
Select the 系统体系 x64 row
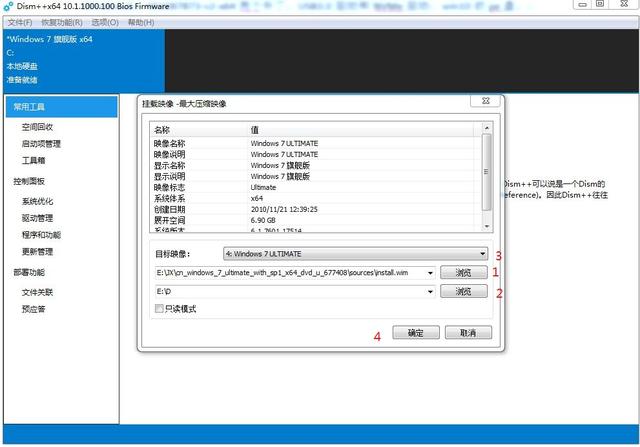(316, 198)
